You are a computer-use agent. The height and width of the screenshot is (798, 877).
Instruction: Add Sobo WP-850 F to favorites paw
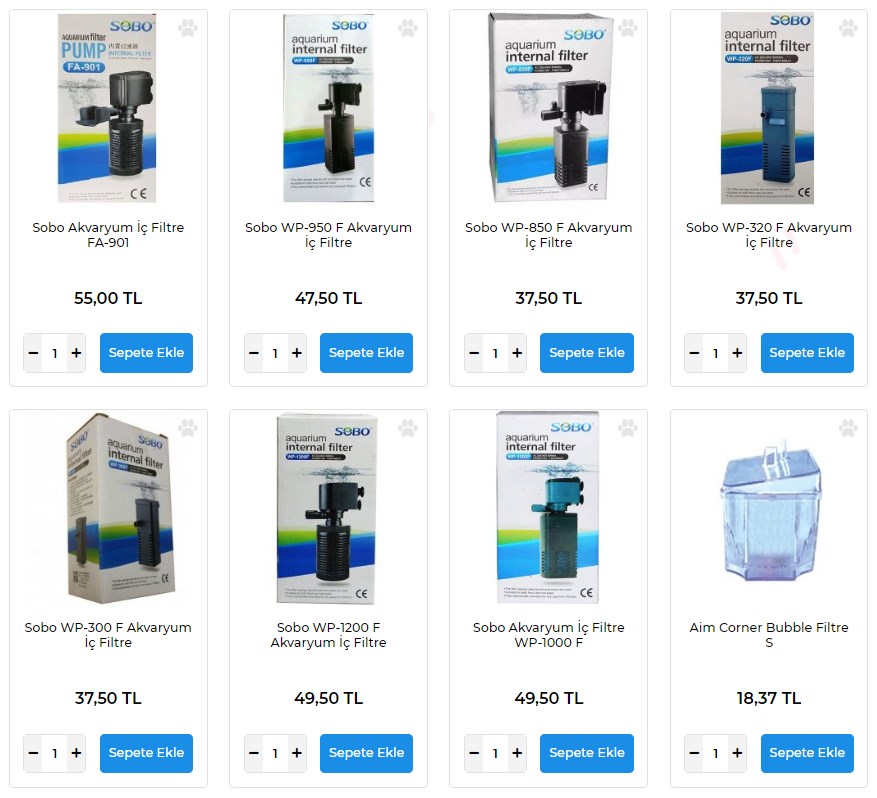click(x=628, y=28)
